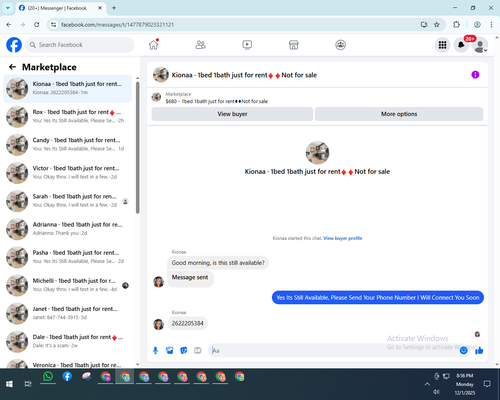
Task: Open Facebook app from the taskbar
Action: 67,377
